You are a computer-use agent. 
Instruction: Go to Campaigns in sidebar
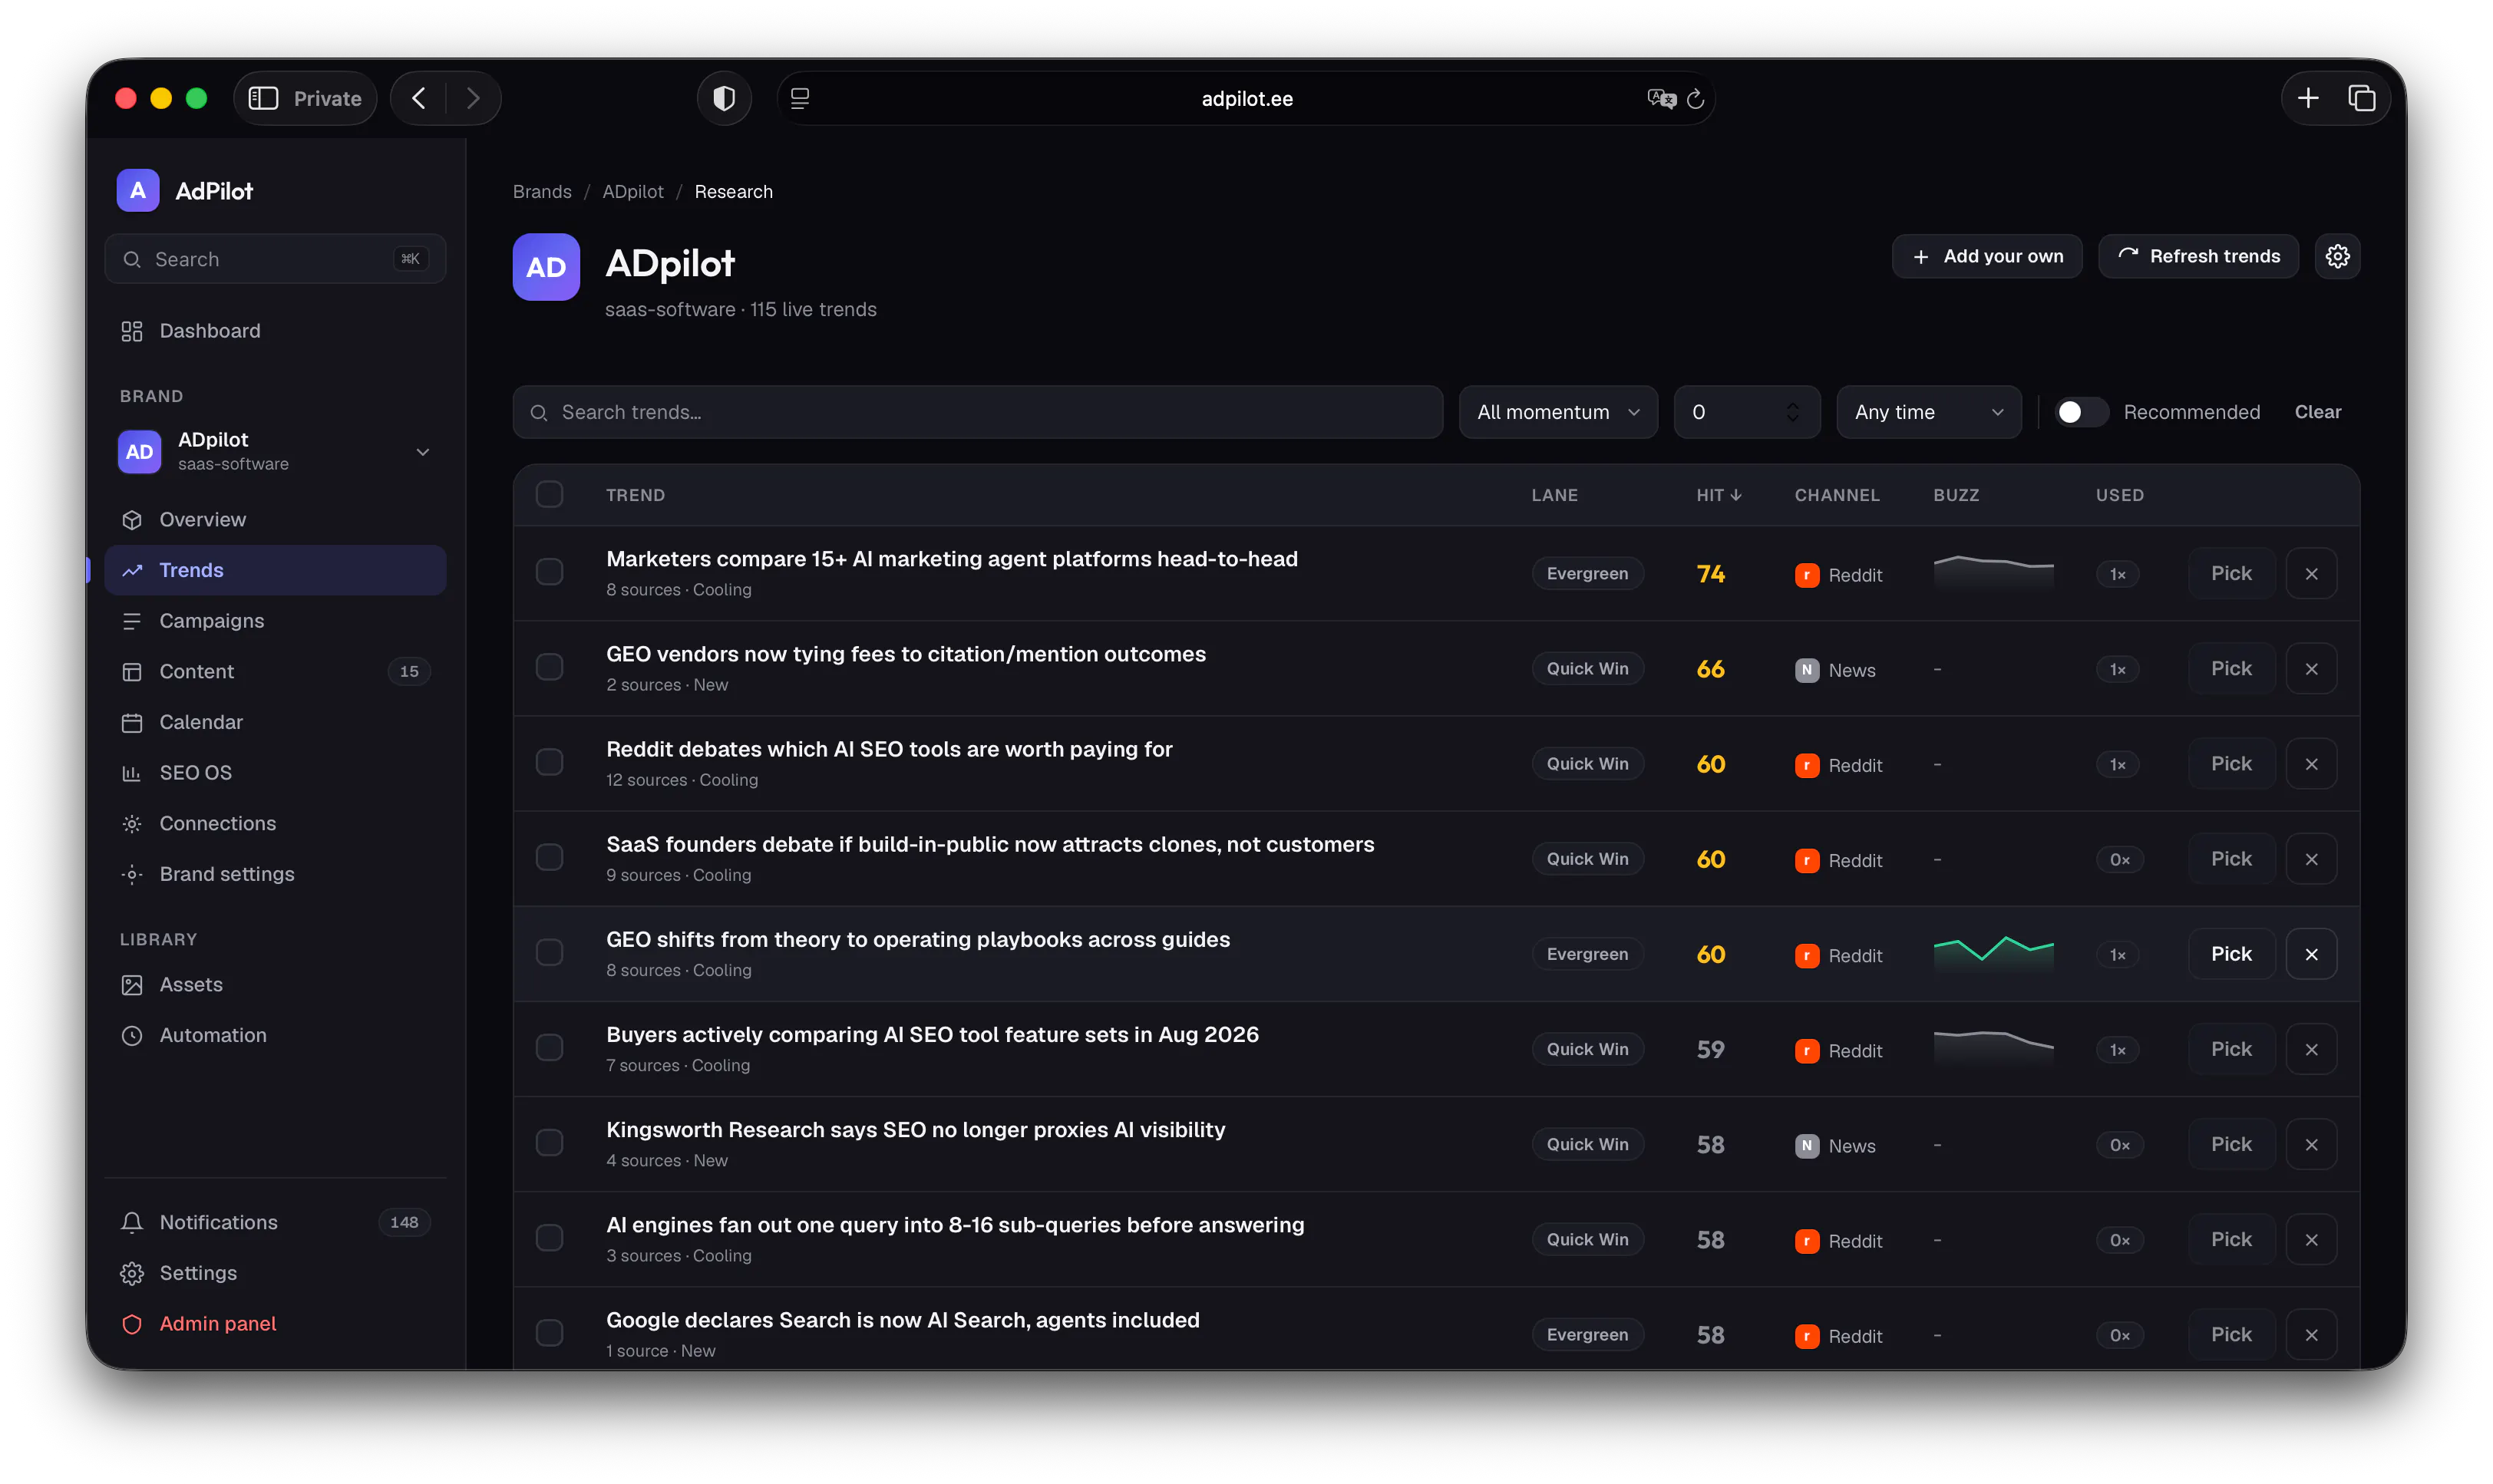click(x=275, y=620)
